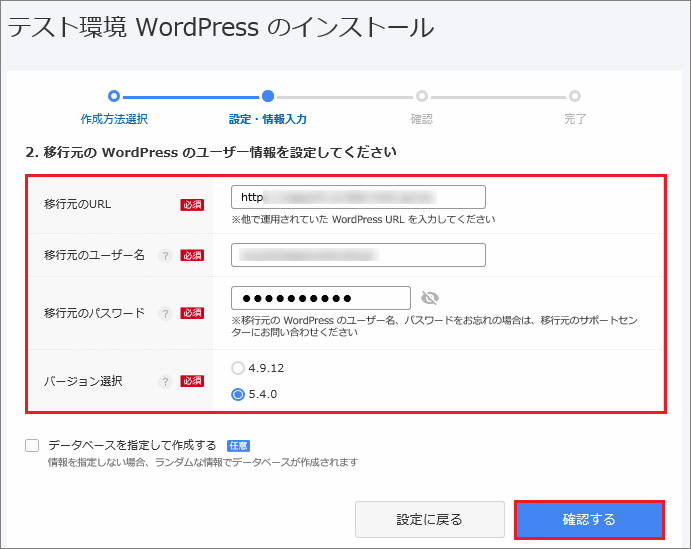
Task: Click the 完了 step label
Action: pos(575,119)
